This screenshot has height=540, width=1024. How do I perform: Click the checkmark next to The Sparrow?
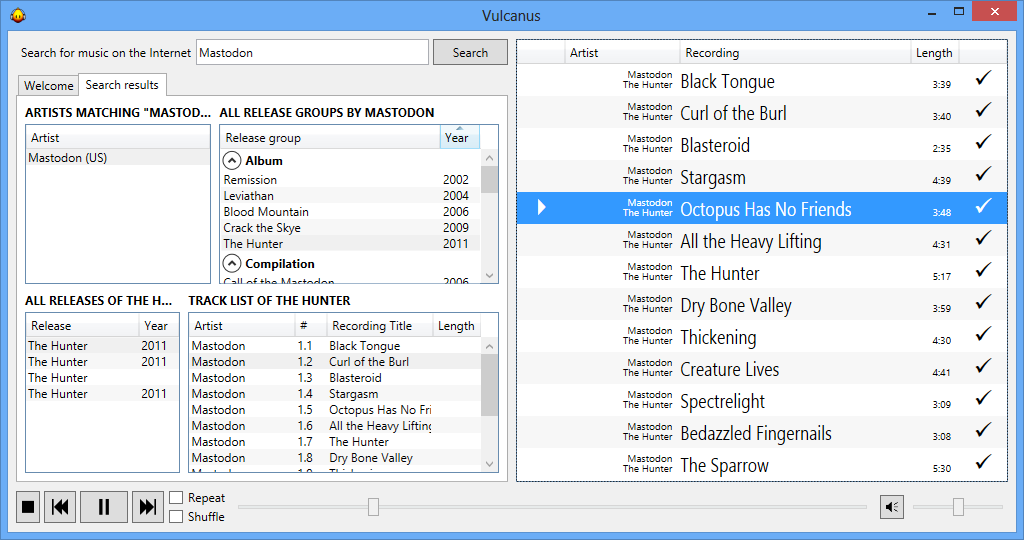tap(983, 462)
